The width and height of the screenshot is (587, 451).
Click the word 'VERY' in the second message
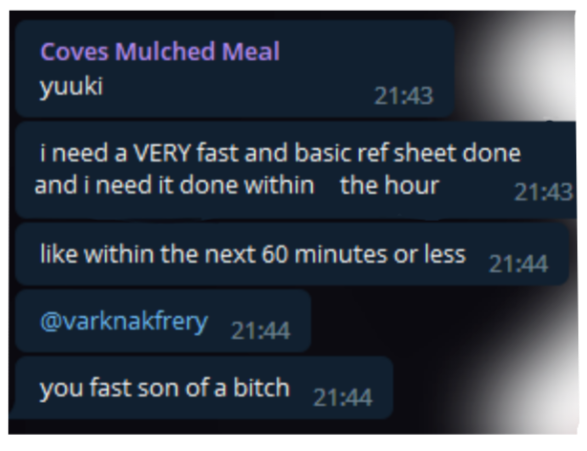[162, 153]
